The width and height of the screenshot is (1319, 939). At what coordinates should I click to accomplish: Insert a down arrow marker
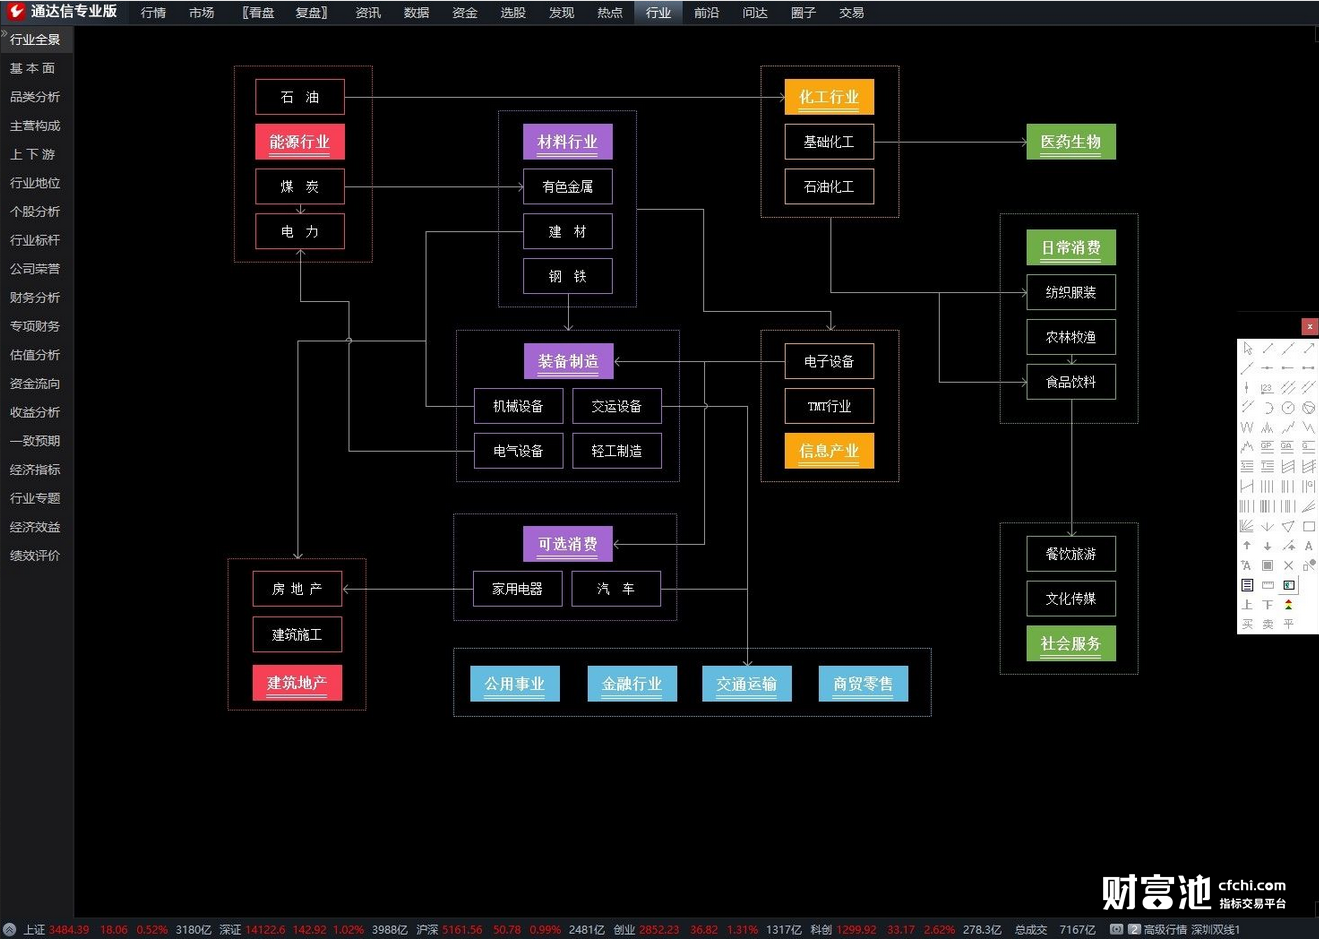(1267, 546)
